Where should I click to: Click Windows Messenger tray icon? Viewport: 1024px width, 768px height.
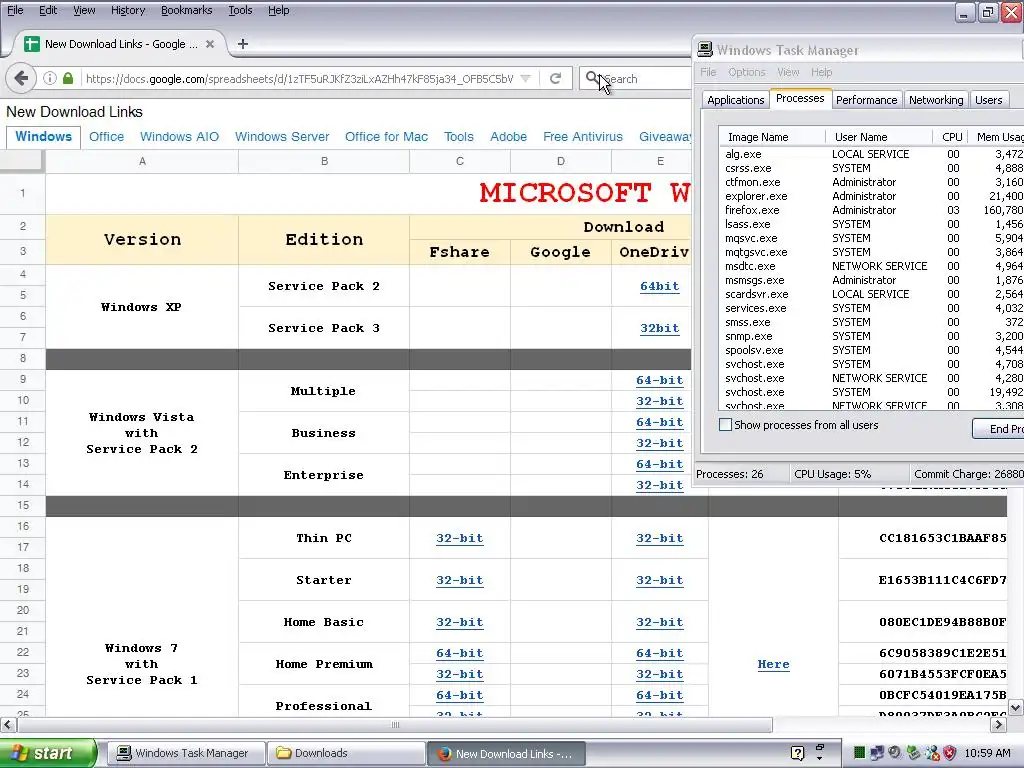(932, 753)
